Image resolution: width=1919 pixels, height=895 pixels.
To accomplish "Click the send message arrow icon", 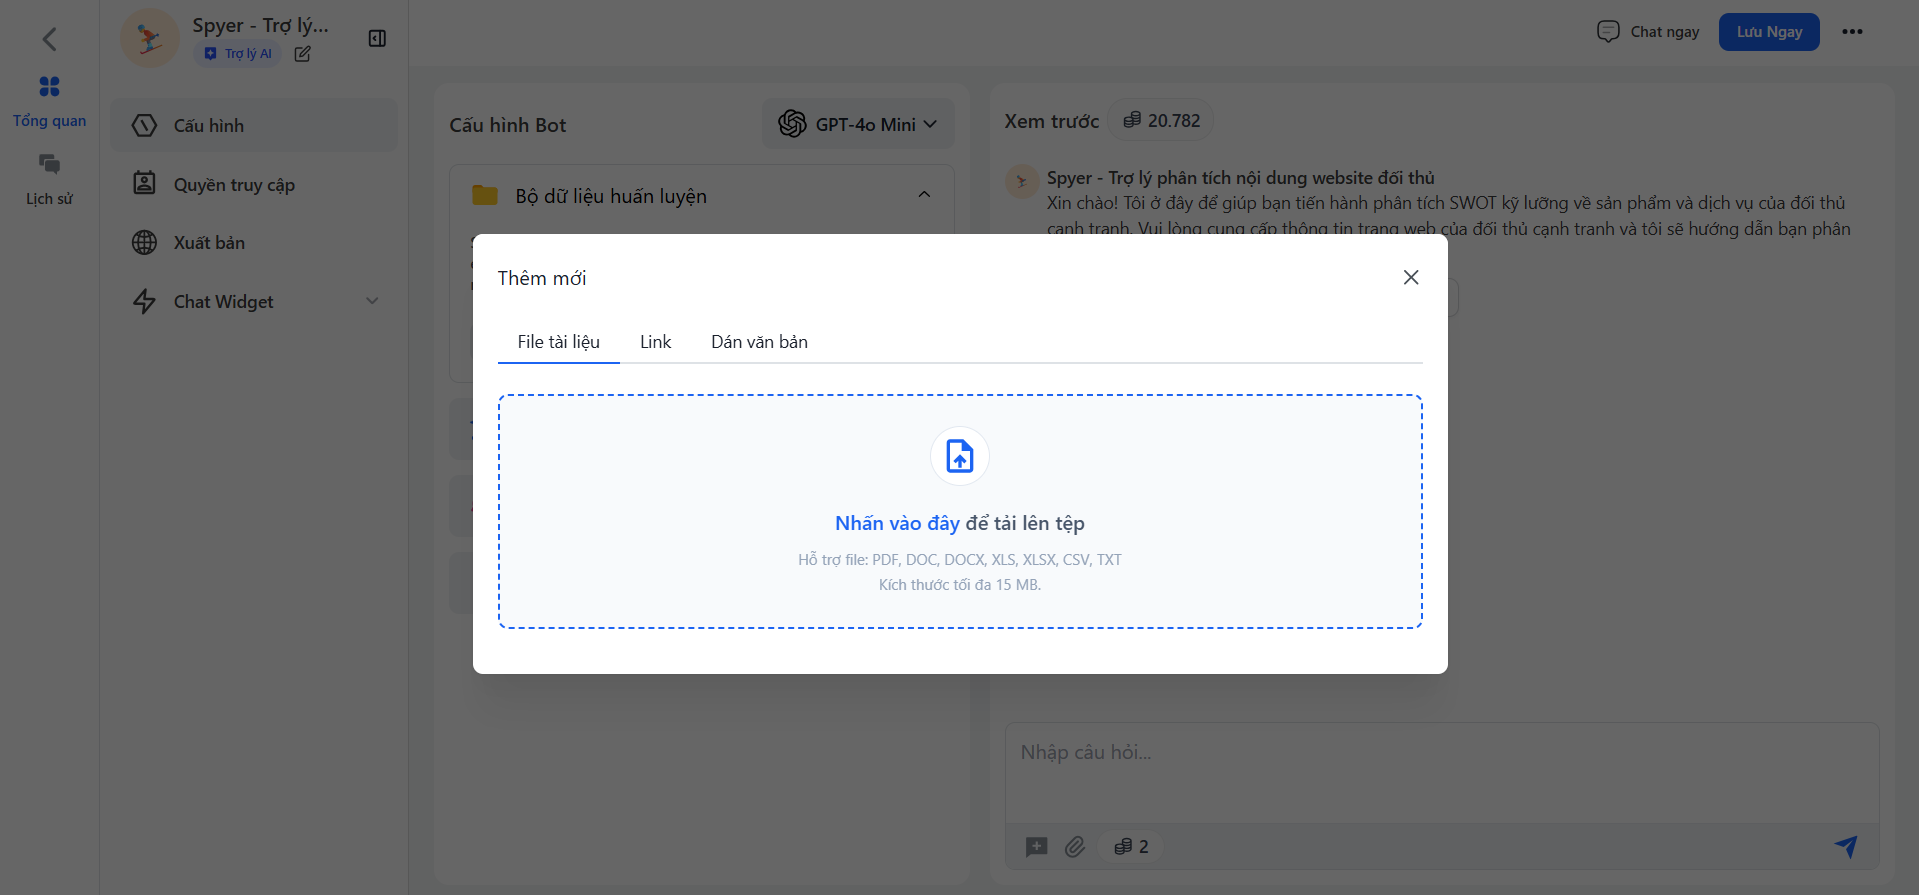I will 1846,846.
